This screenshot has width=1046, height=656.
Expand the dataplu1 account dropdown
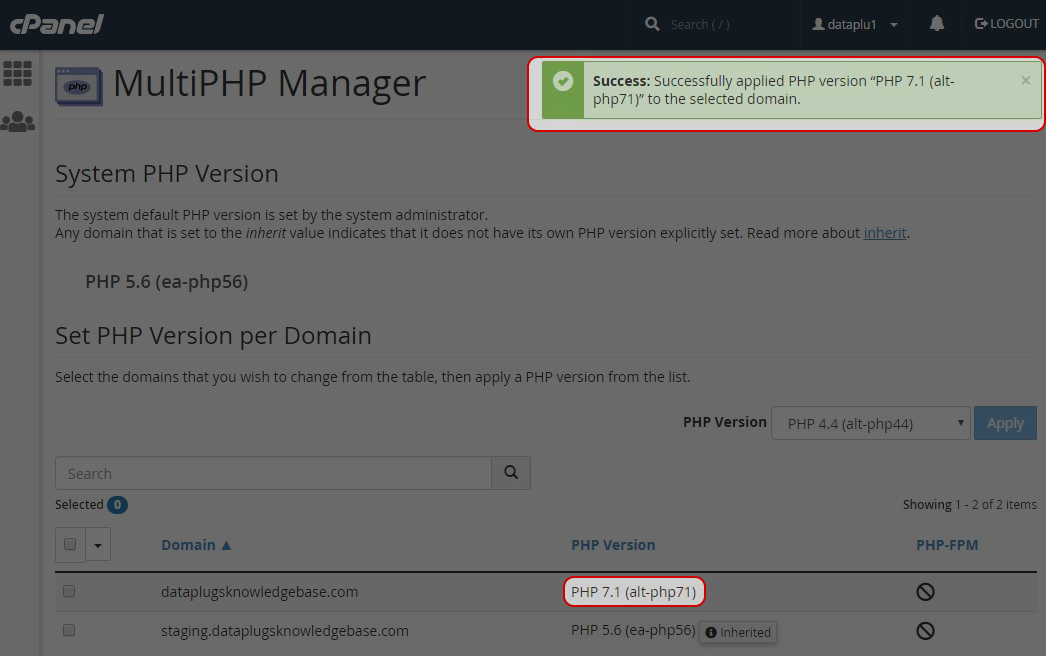tap(855, 23)
